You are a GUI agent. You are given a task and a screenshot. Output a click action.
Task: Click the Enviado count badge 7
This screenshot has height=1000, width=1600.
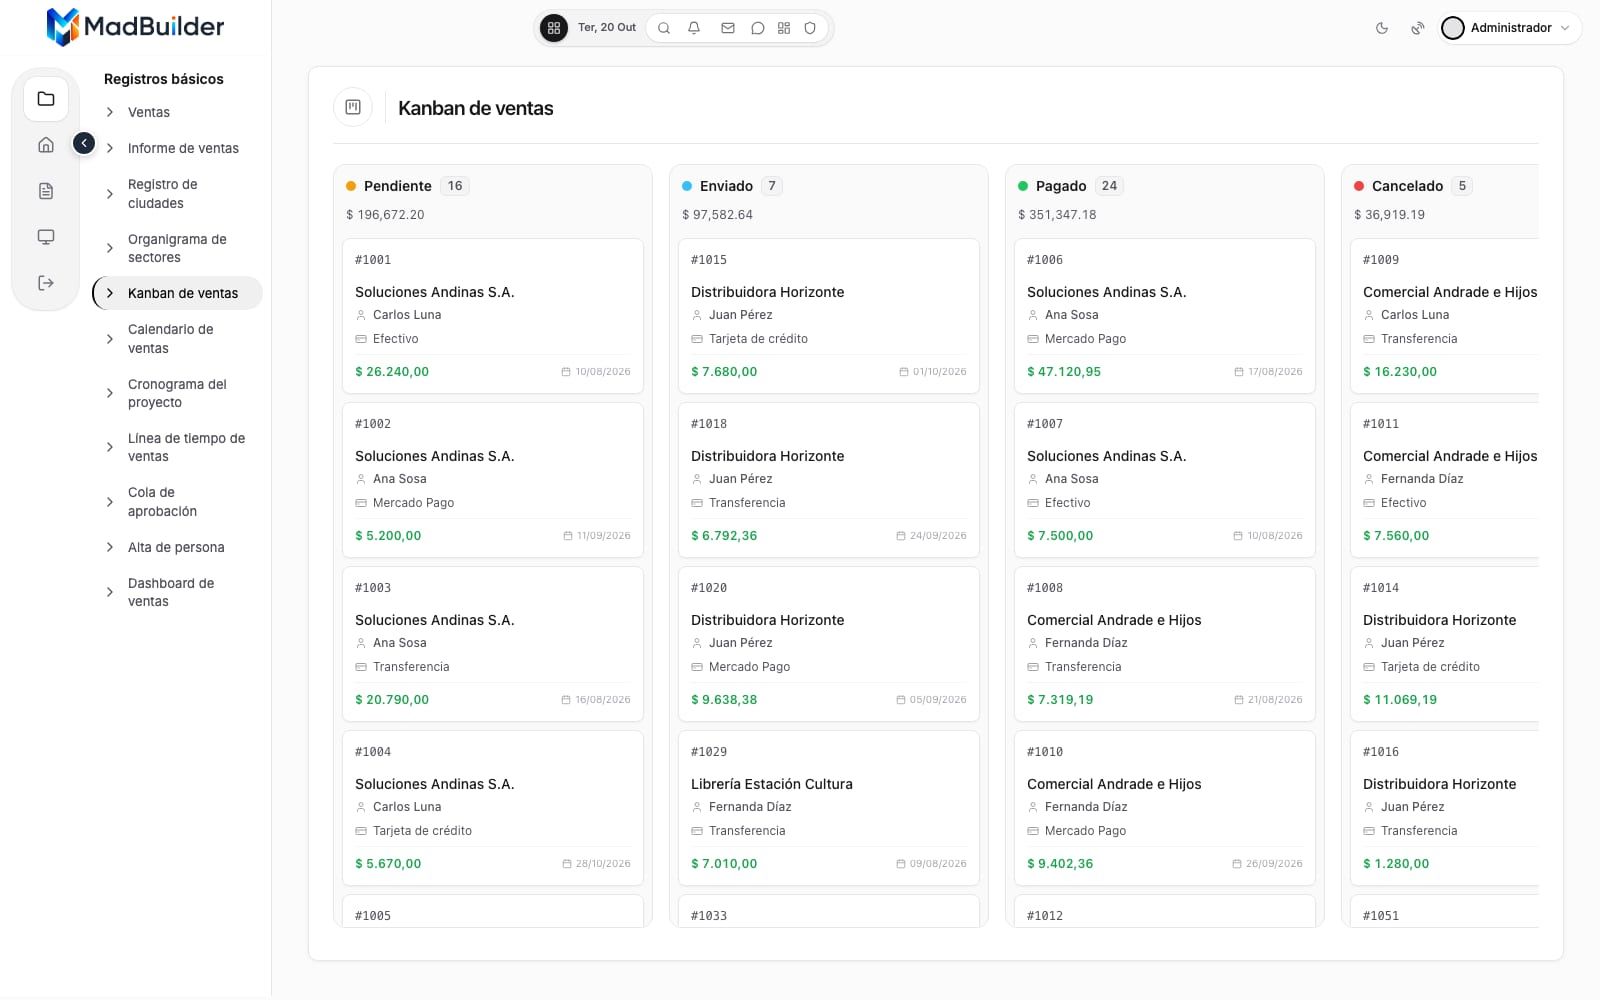click(x=771, y=186)
